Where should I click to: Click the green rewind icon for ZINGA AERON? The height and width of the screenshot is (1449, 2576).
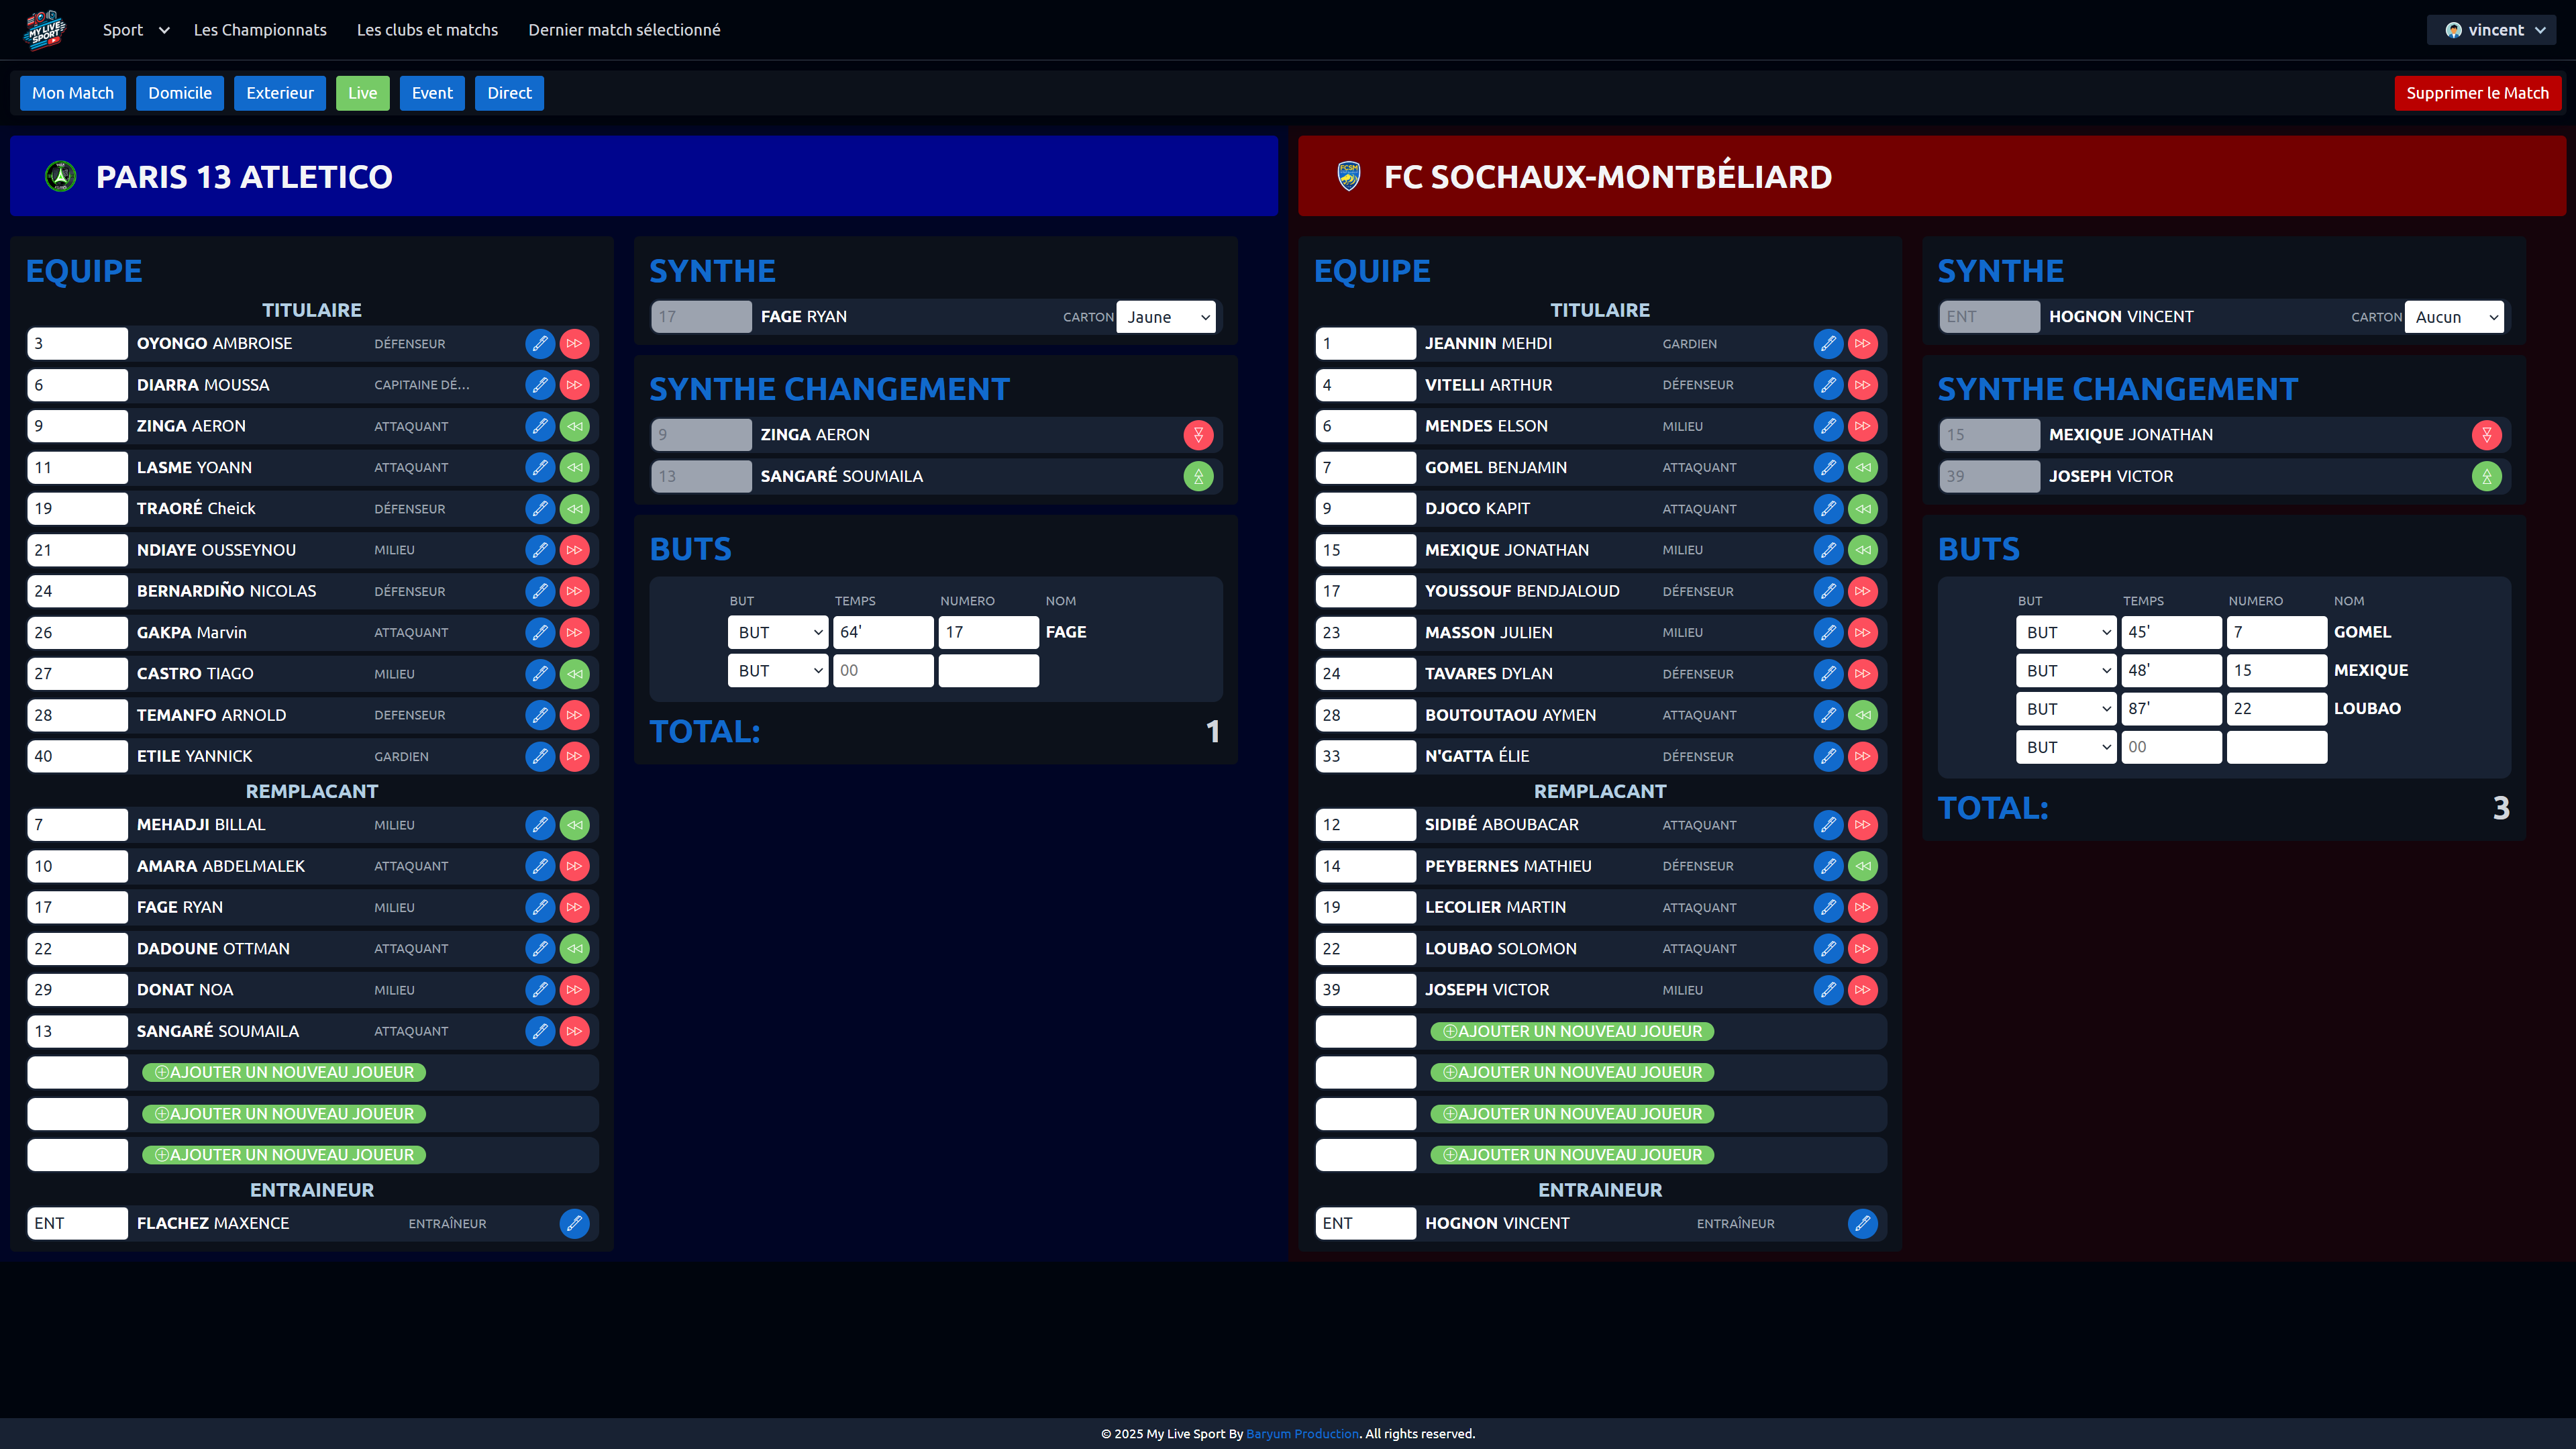tap(574, 426)
